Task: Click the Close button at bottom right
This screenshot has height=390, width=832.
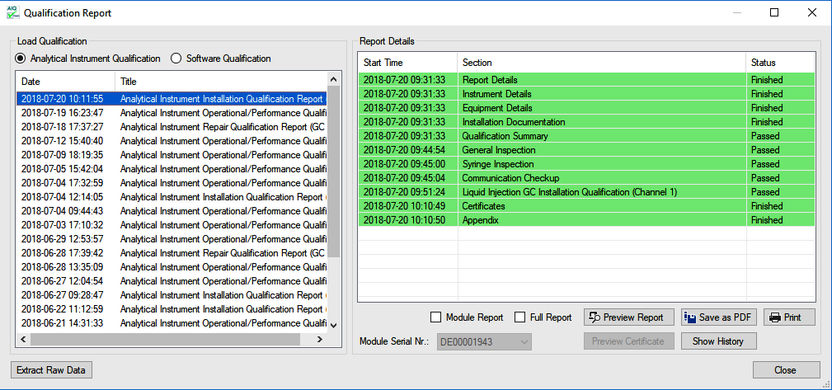Action: (786, 370)
